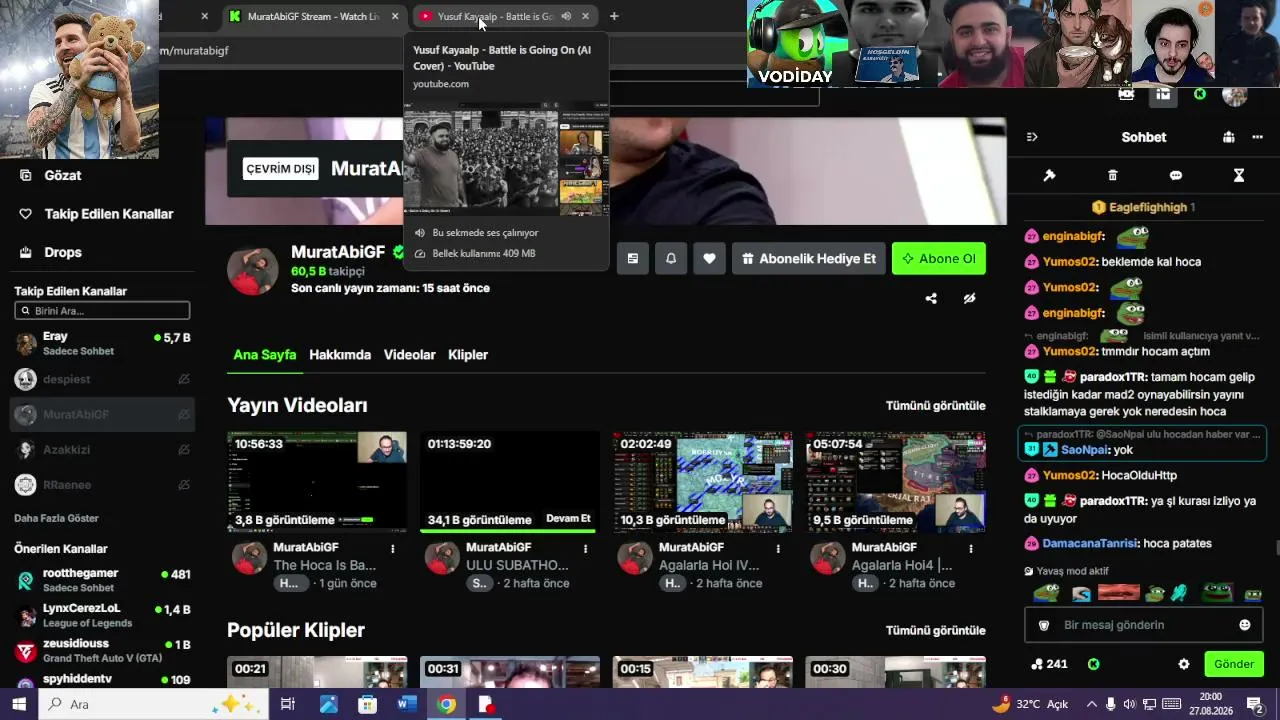Open options menu for Agalarla Hoi4 video
Screen dimensions: 1280x720
pyautogui.click(x=971, y=549)
